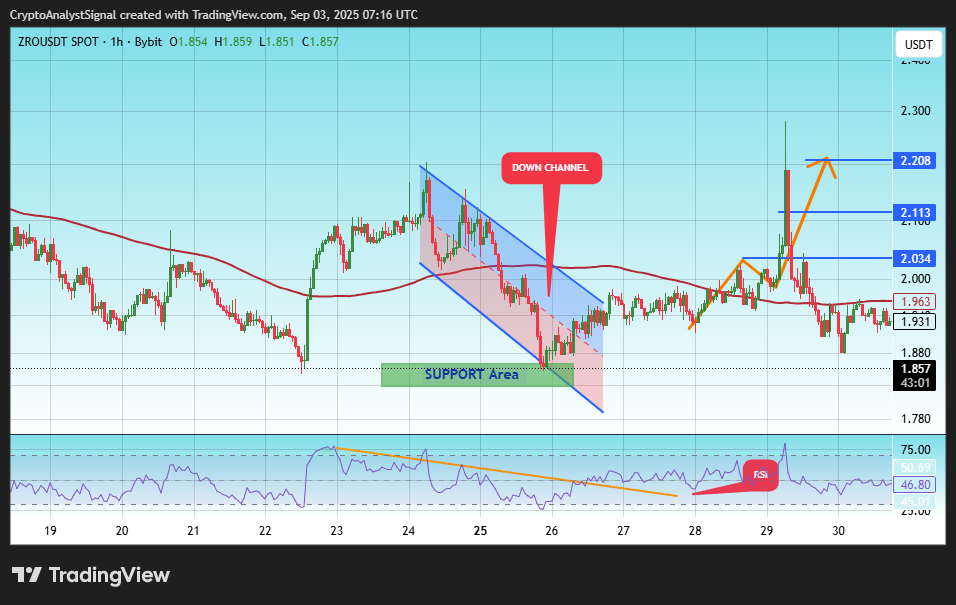Viewport: 956px width, 605px height.
Task: Click the Bybit exchange label
Action: tap(148, 42)
